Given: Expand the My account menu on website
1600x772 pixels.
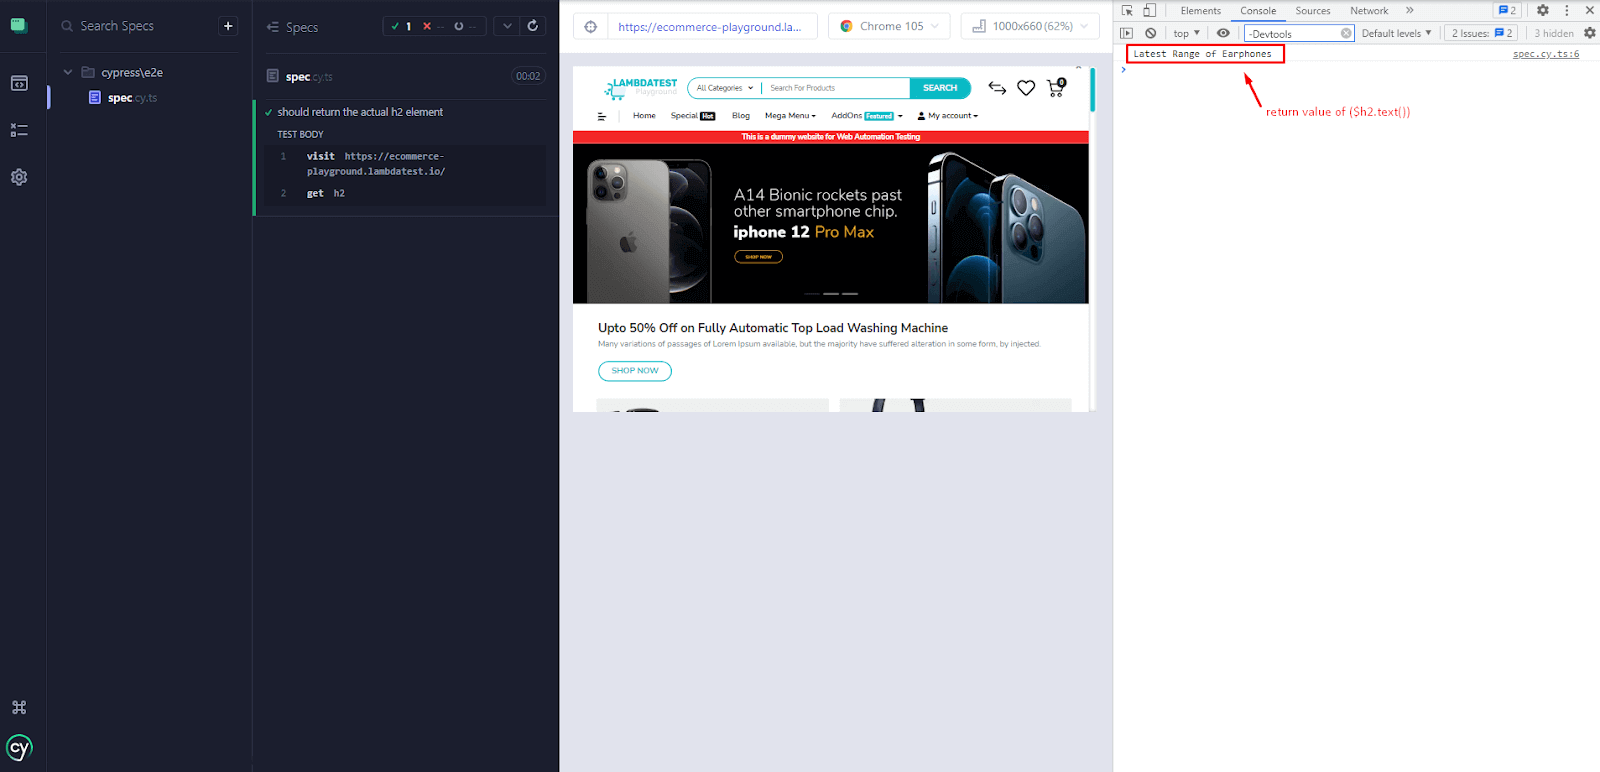Looking at the screenshot, I should [x=948, y=116].
